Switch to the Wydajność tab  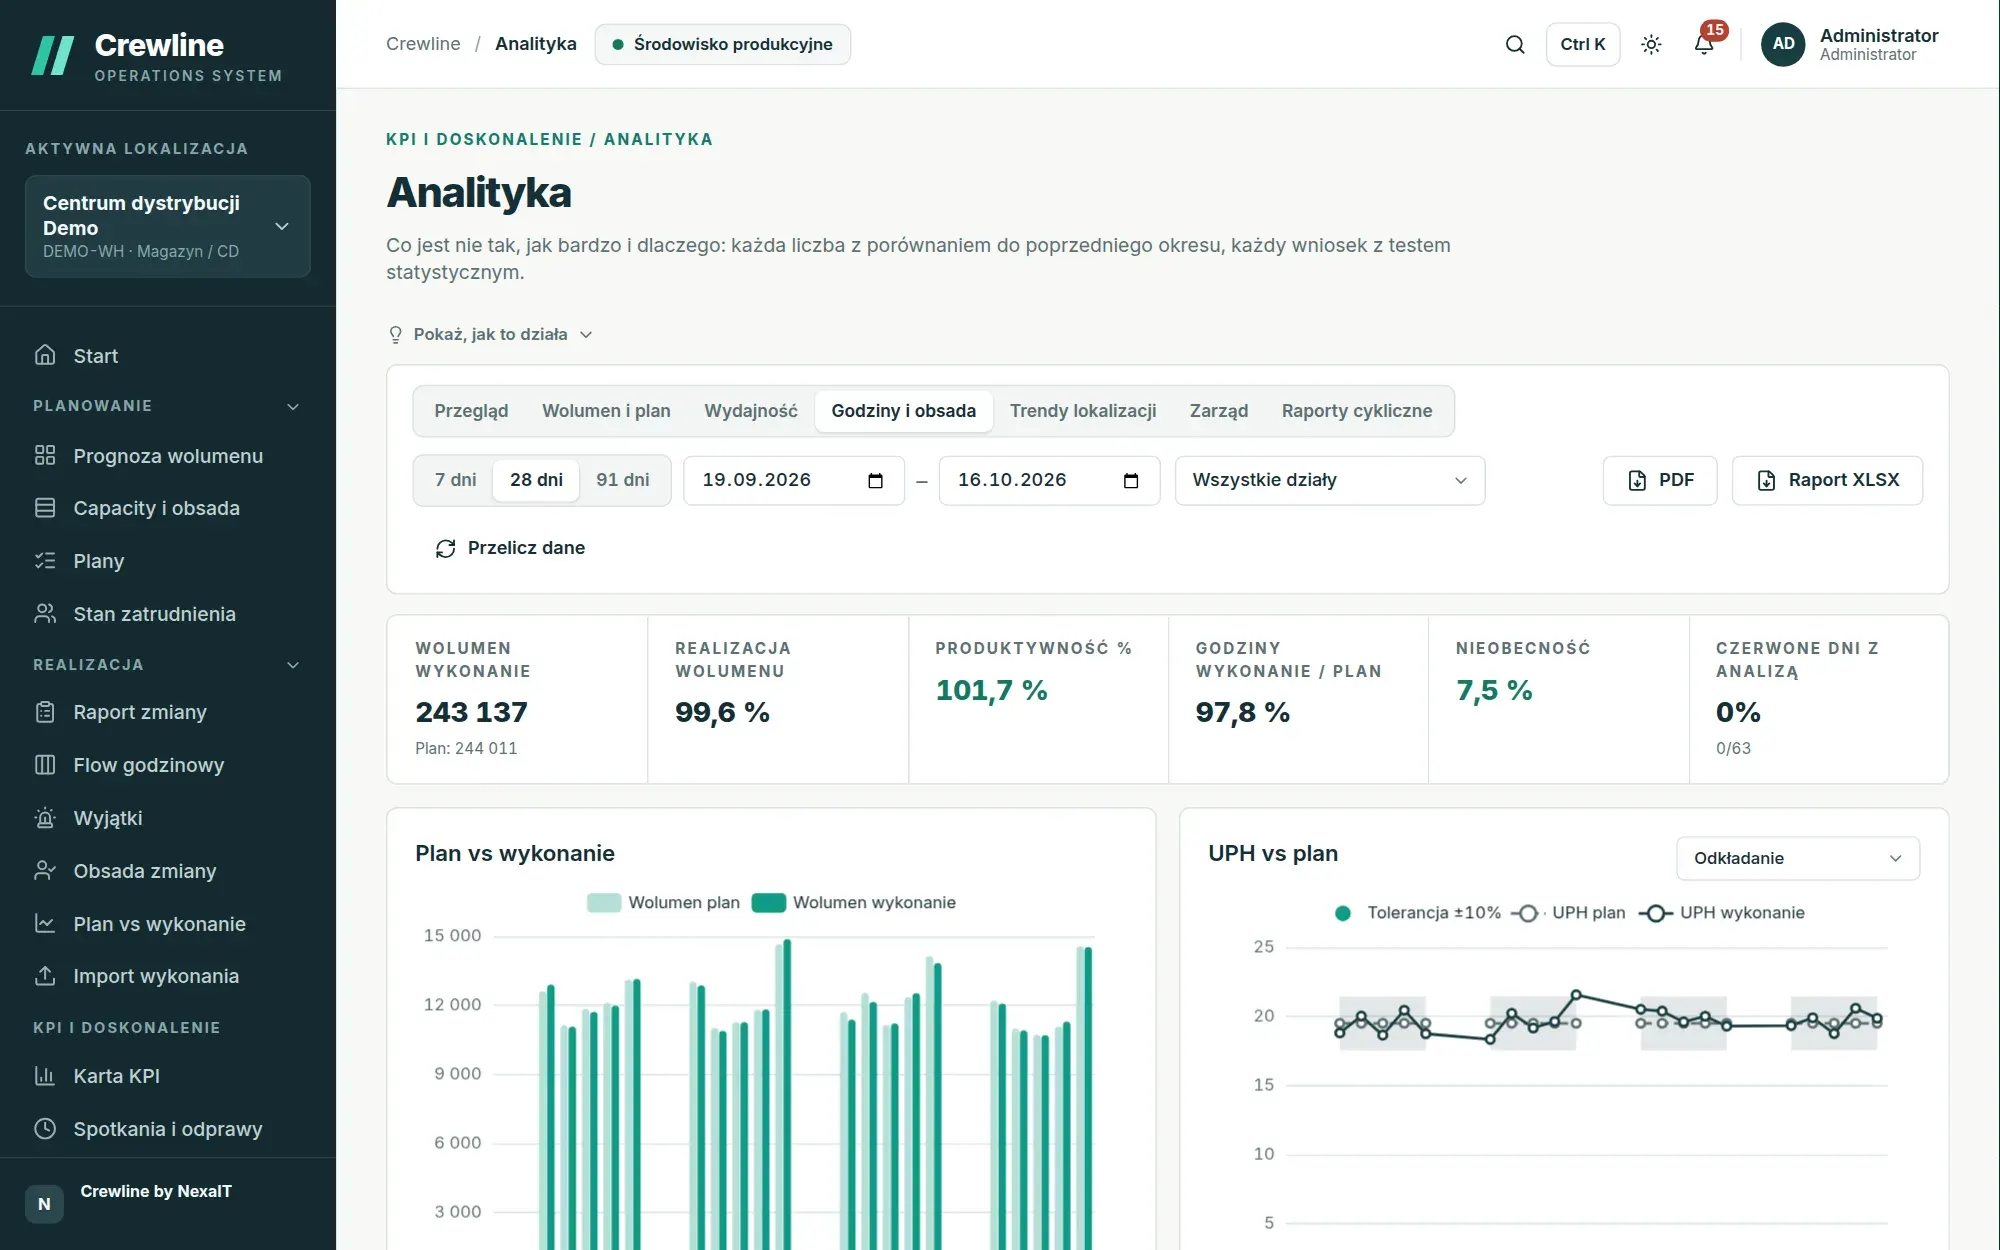click(x=751, y=411)
